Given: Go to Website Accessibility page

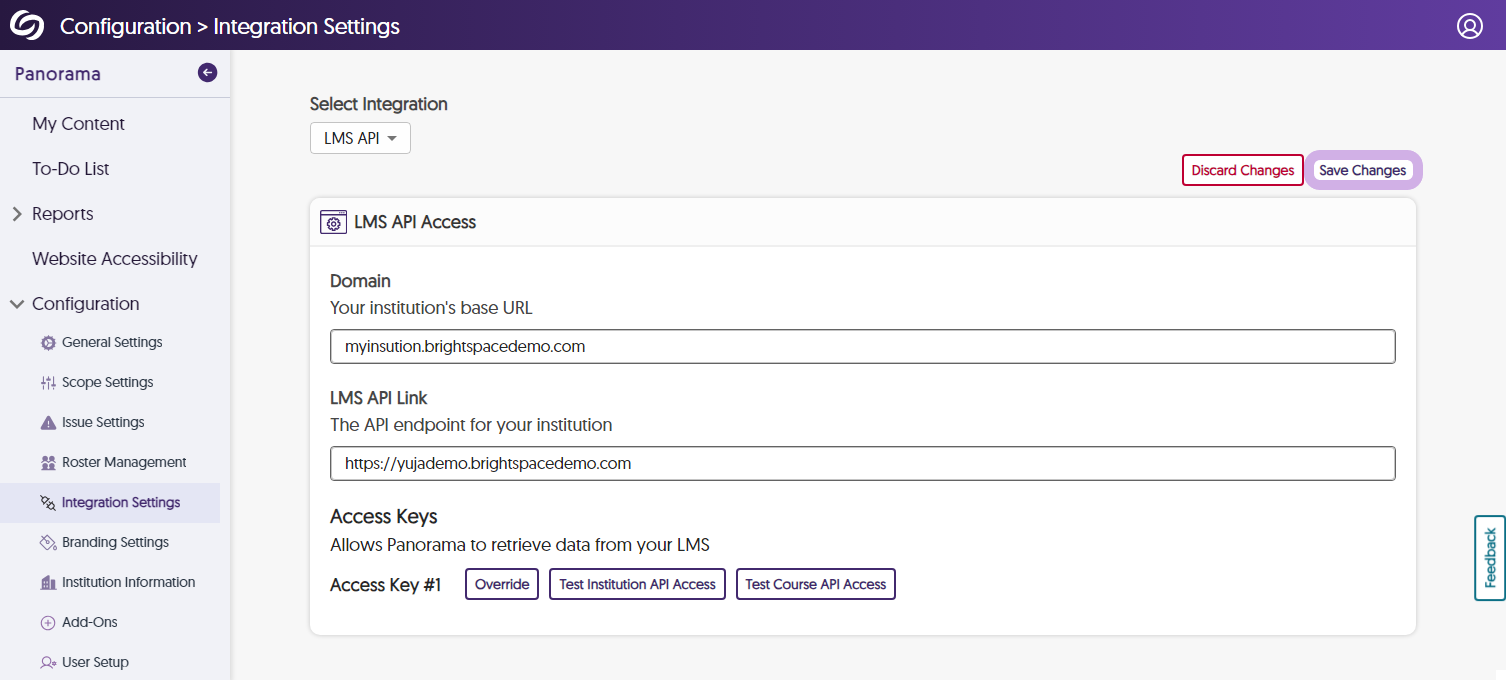Looking at the screenshot, I should (x=114, y=259).
